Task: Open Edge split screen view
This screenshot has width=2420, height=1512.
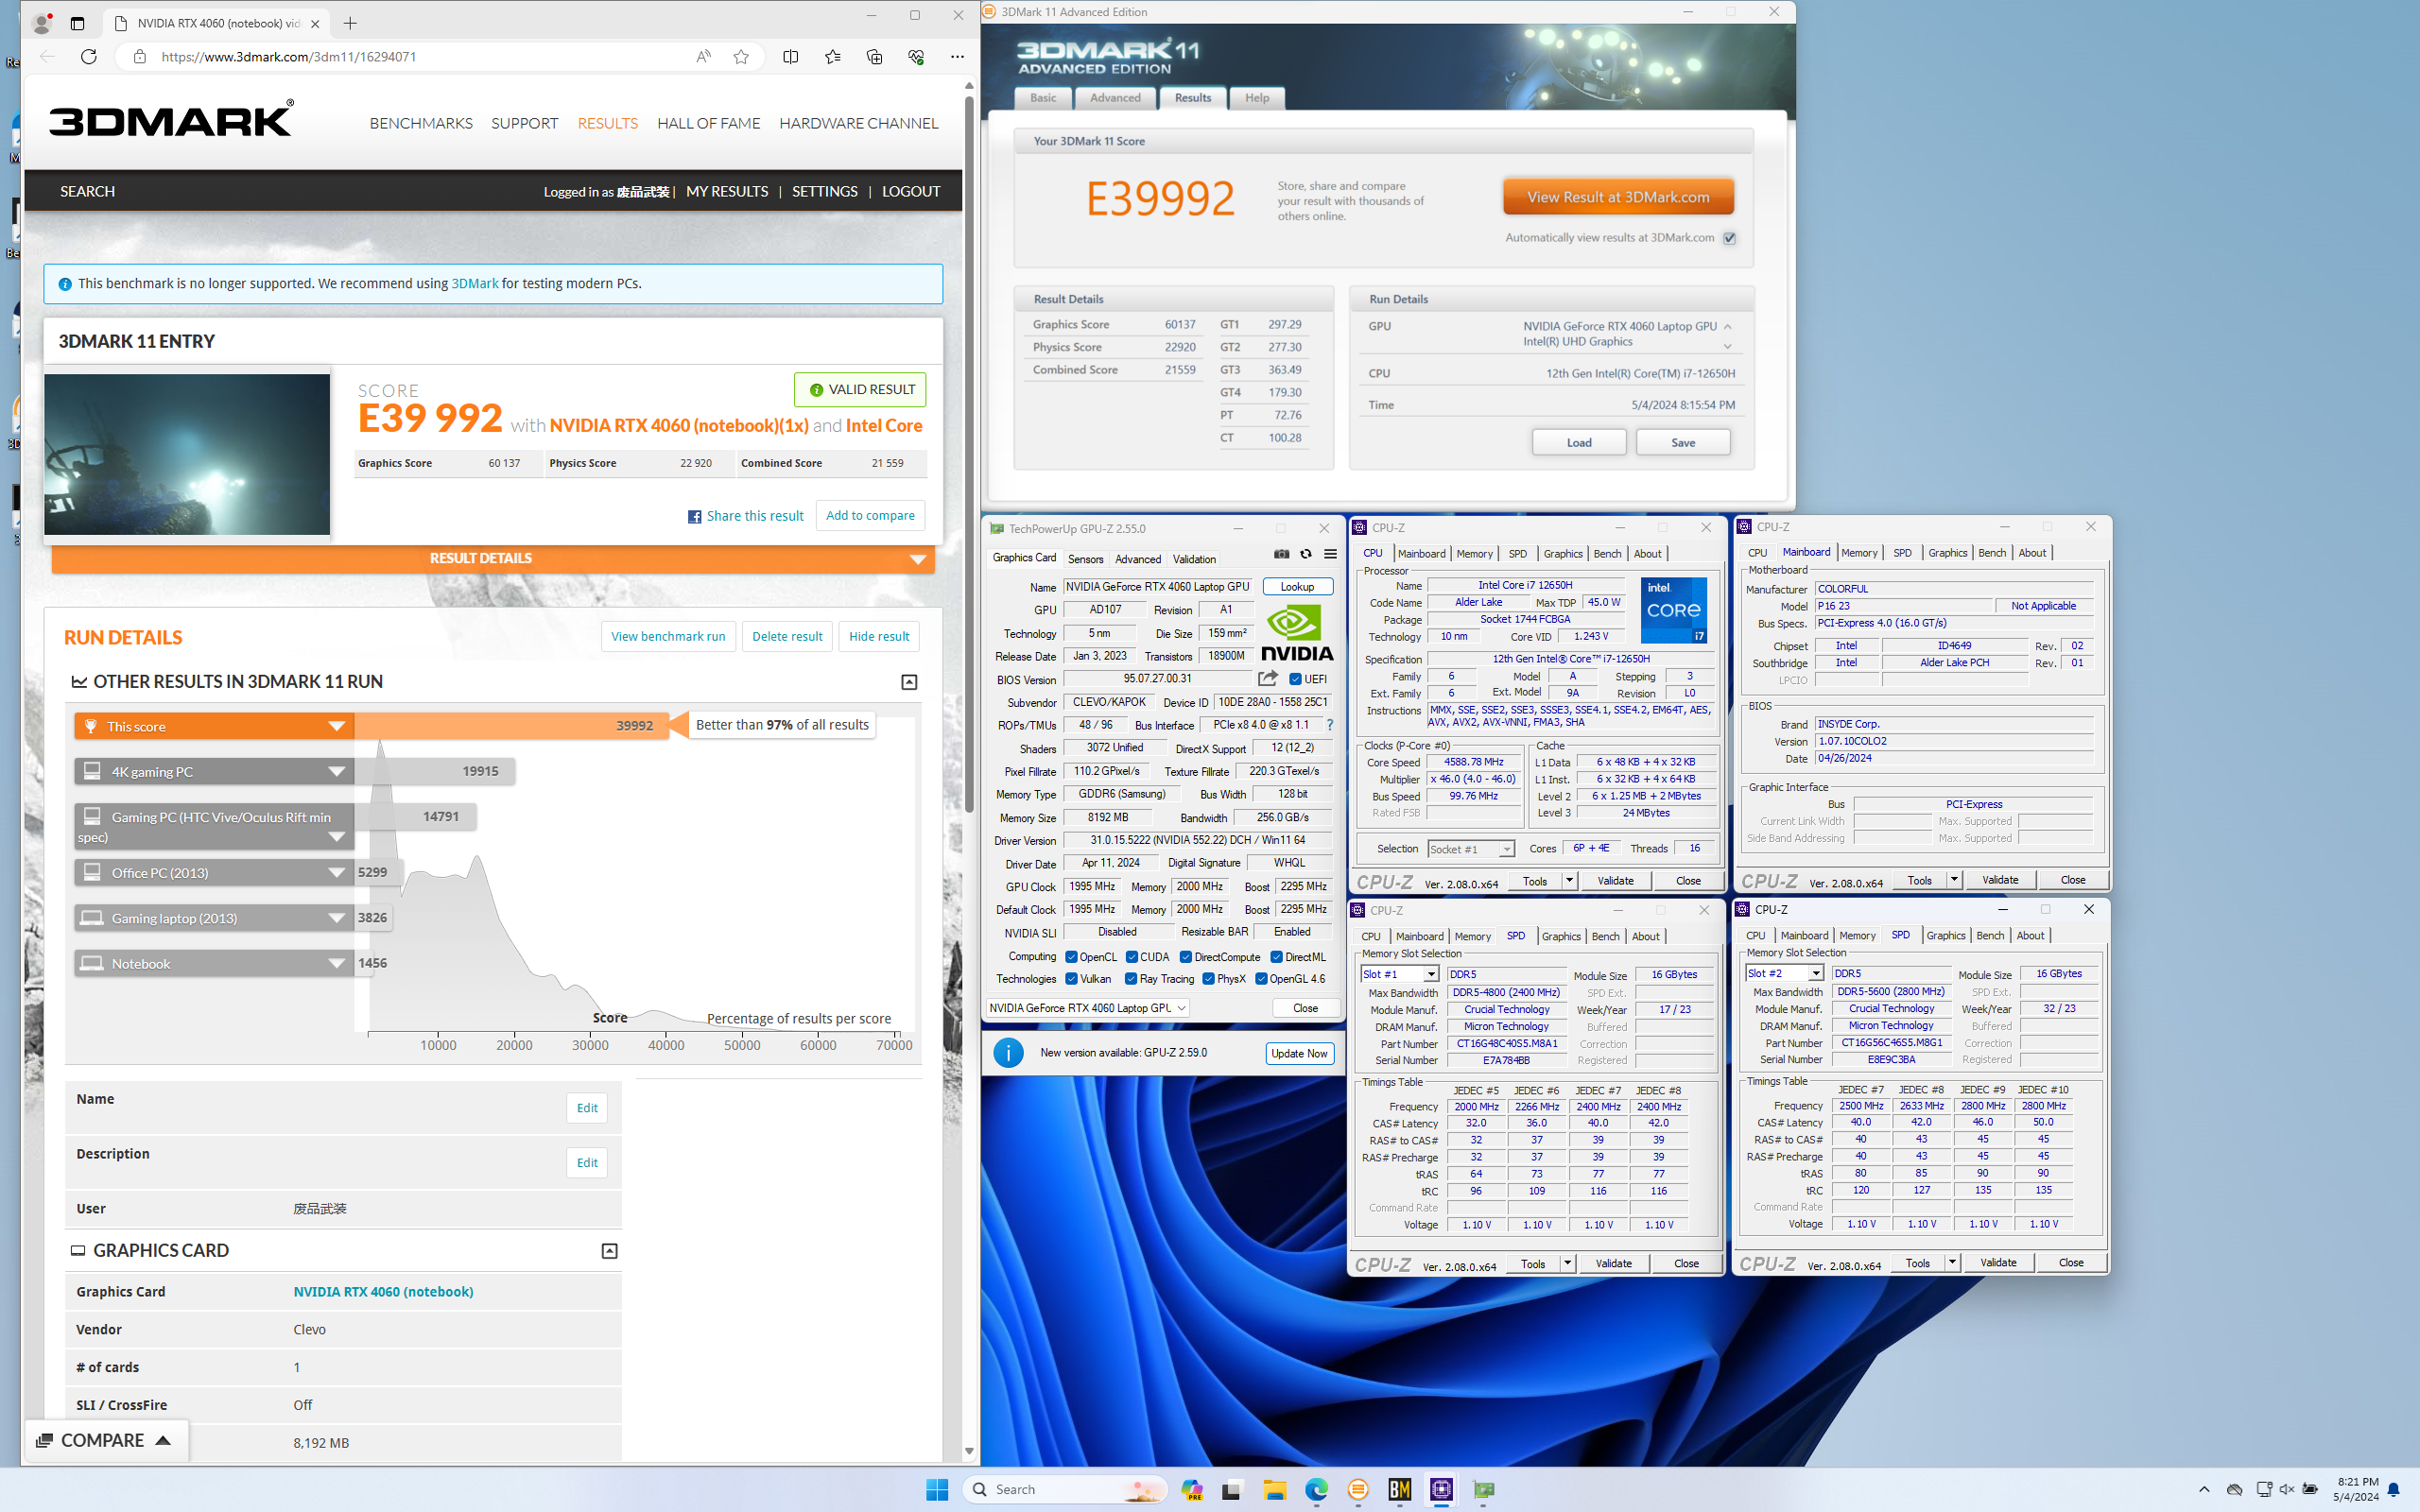Action: pyautogui.click(x=791, y=57)
